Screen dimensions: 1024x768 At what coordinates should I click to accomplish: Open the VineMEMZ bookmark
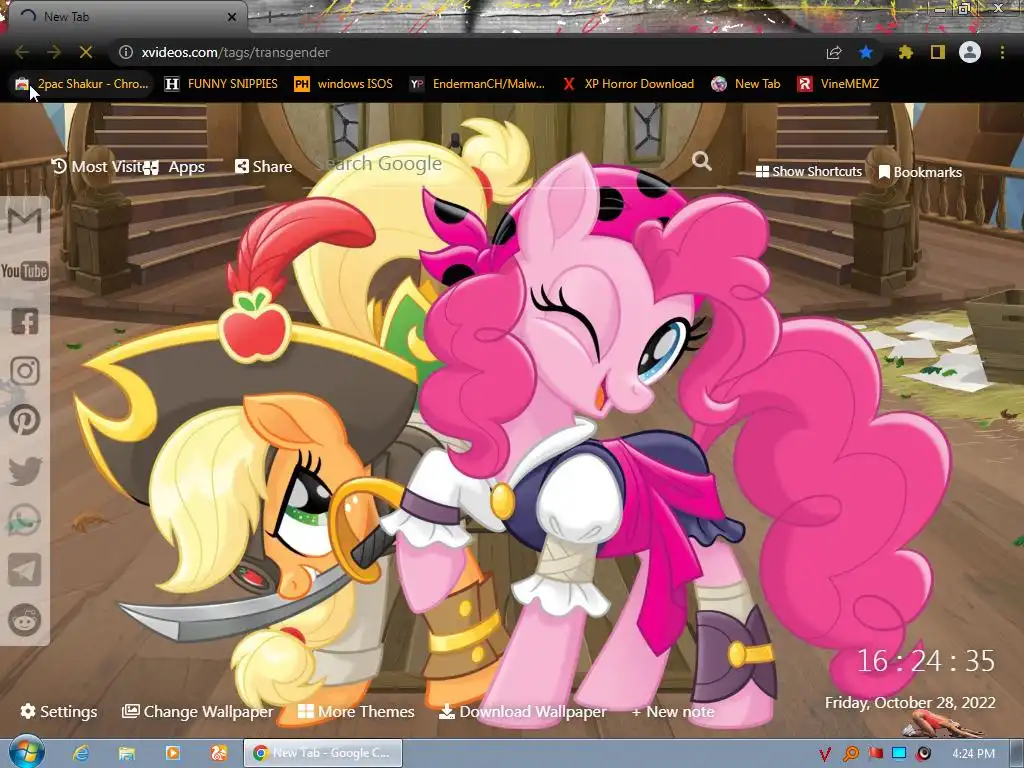point(838,84)
